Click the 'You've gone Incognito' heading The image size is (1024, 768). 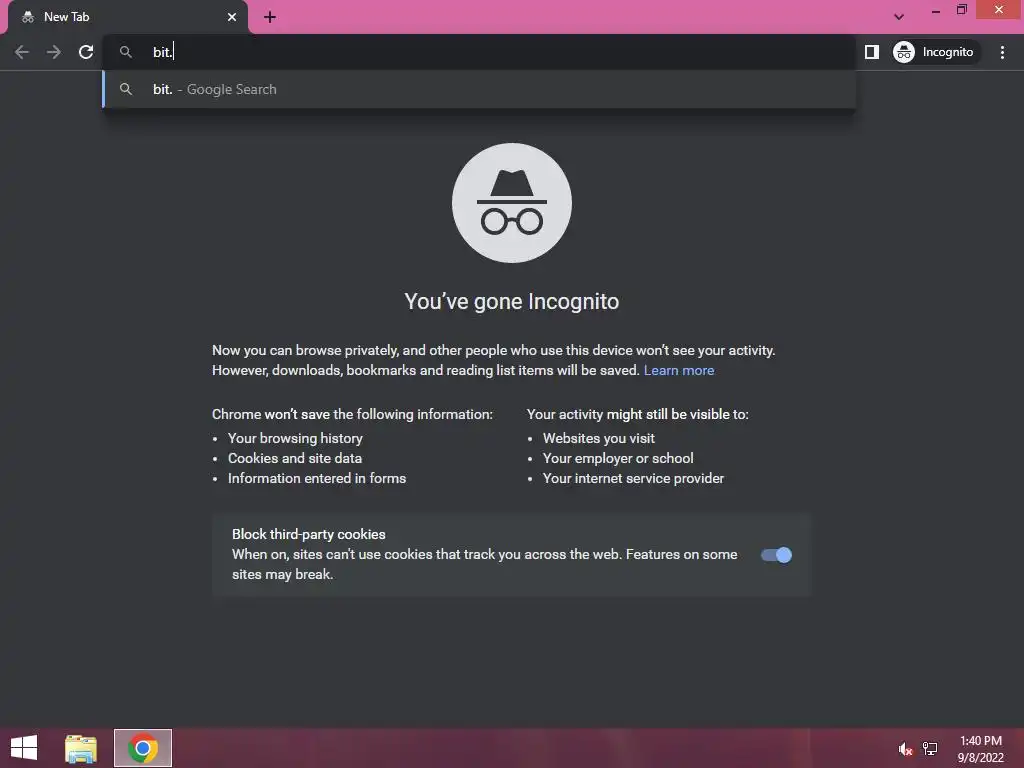(511, 302)
